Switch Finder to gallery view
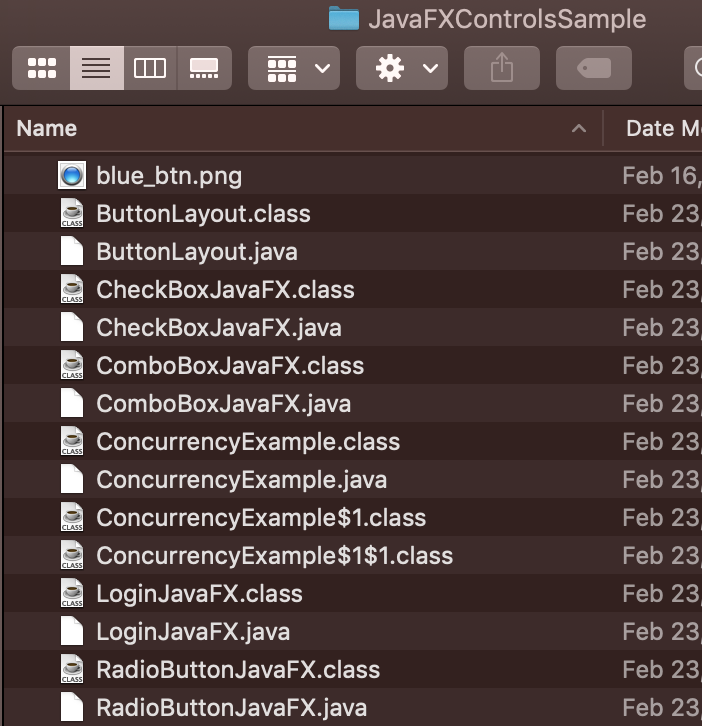The width and height of the screenshot is (702, 726). pos(204,68)
